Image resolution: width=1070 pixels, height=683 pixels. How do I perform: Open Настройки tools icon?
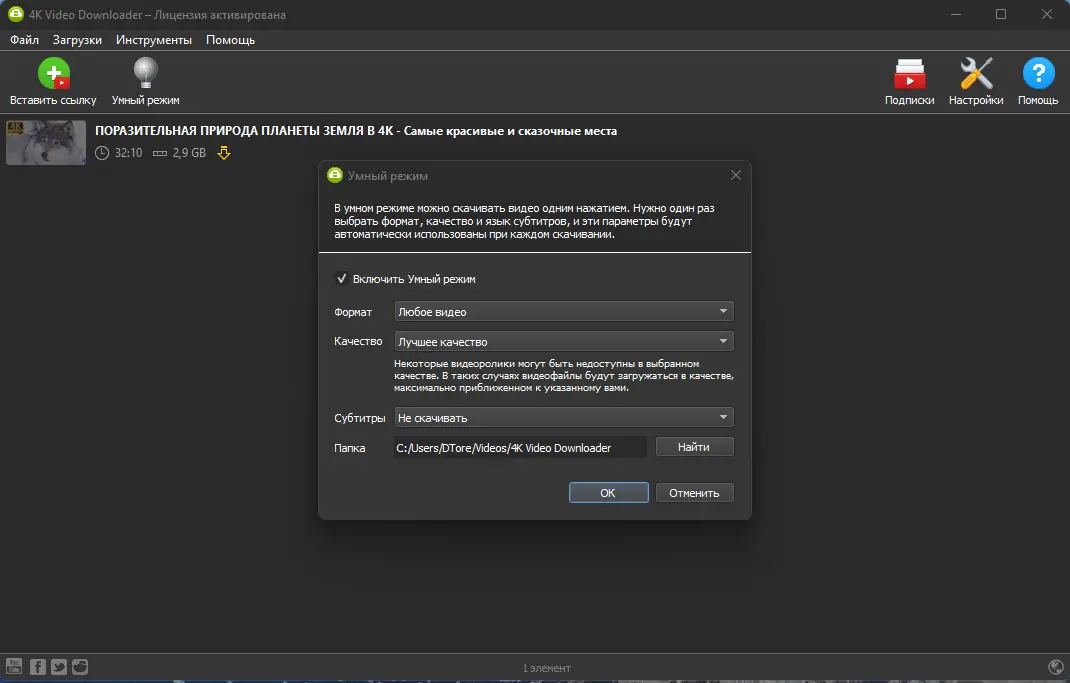(x=977, y=73)
